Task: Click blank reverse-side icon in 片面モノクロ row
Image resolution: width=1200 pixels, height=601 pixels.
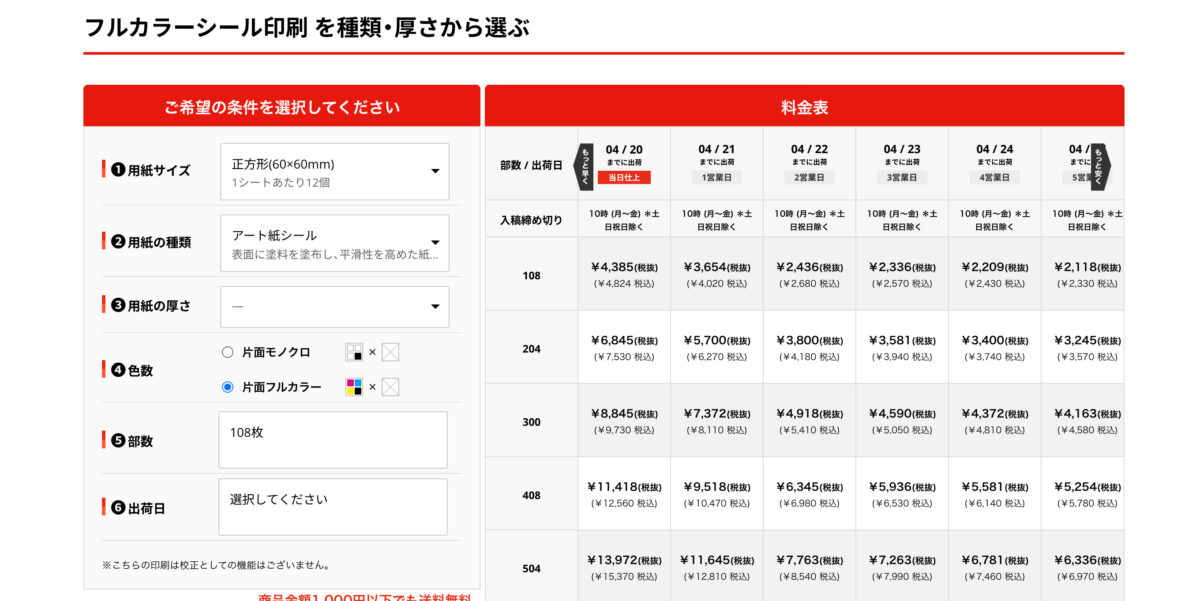Action: pyautogui.click(x=390, y=352)
